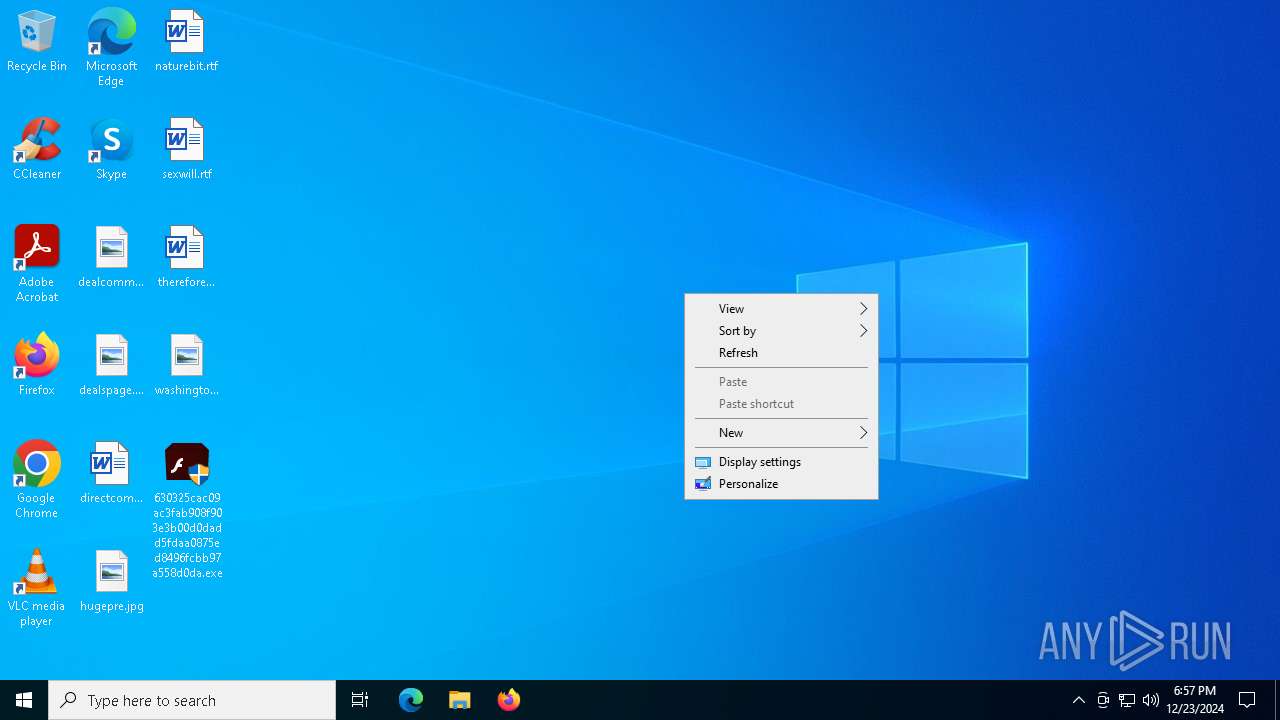Open the network status tray icon
Screen dimensions: 1280x720
pos(1127,700)
